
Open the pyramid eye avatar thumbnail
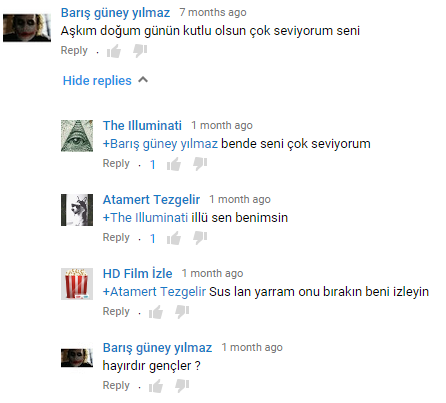(77, 136)
